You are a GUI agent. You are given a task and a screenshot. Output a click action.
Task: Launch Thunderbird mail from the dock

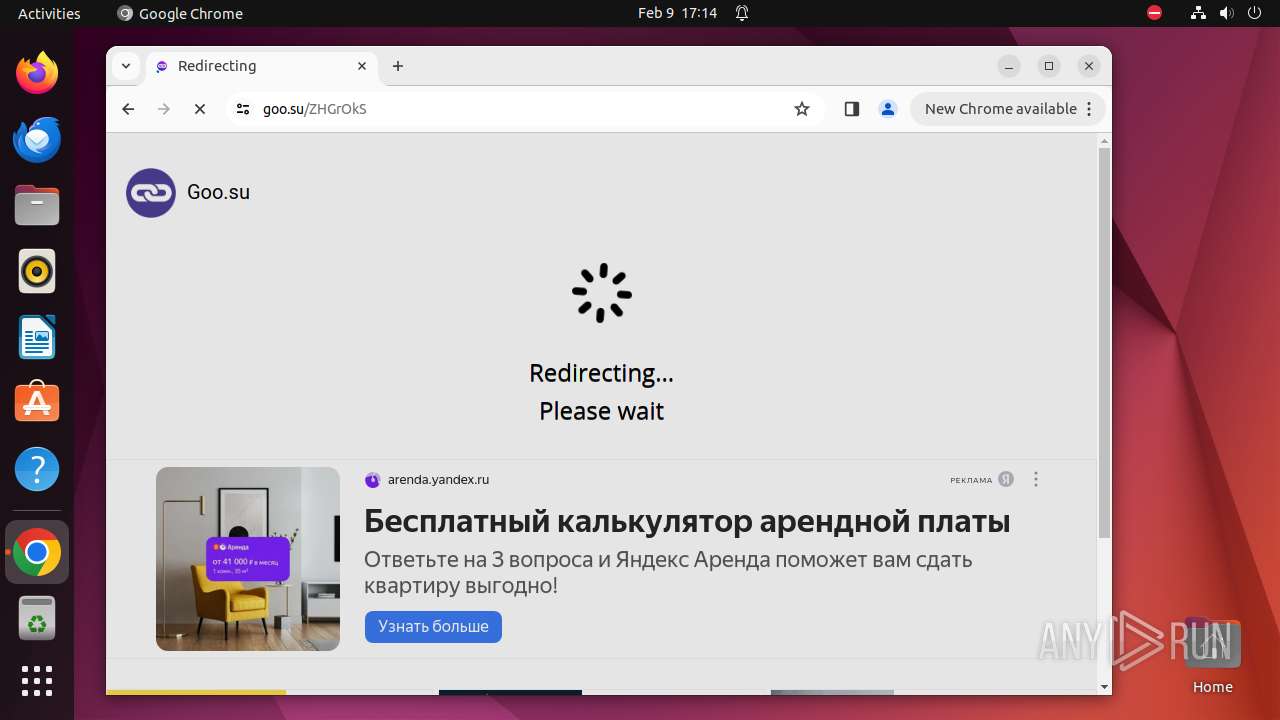tap(37, 139)
